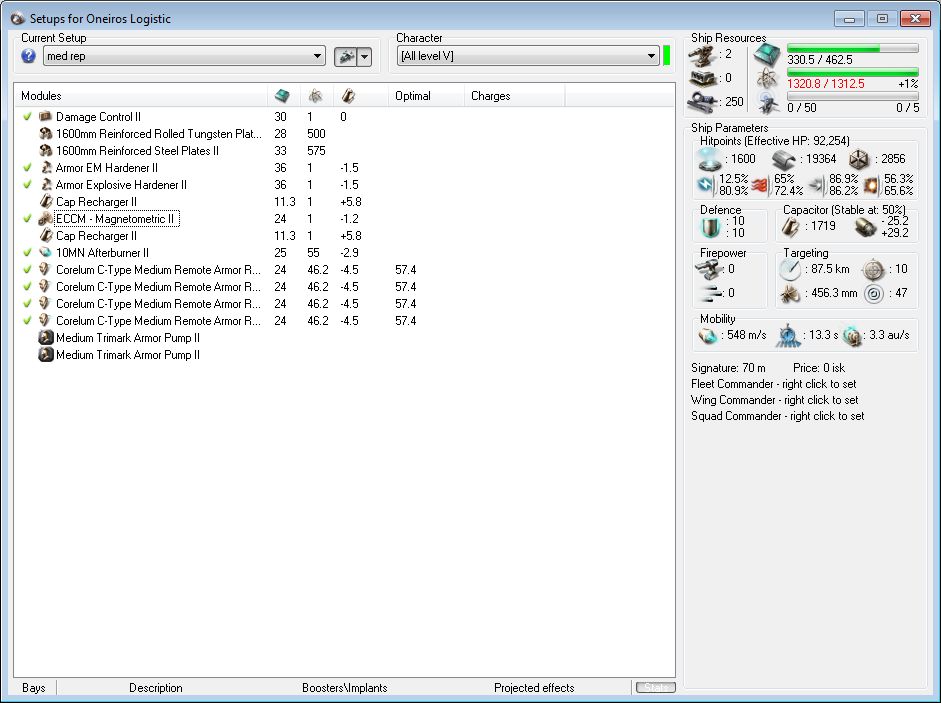
Task: Click the armor hitpoints icon showing 19364
Action: pyautogui.click(x=783, y=159)
